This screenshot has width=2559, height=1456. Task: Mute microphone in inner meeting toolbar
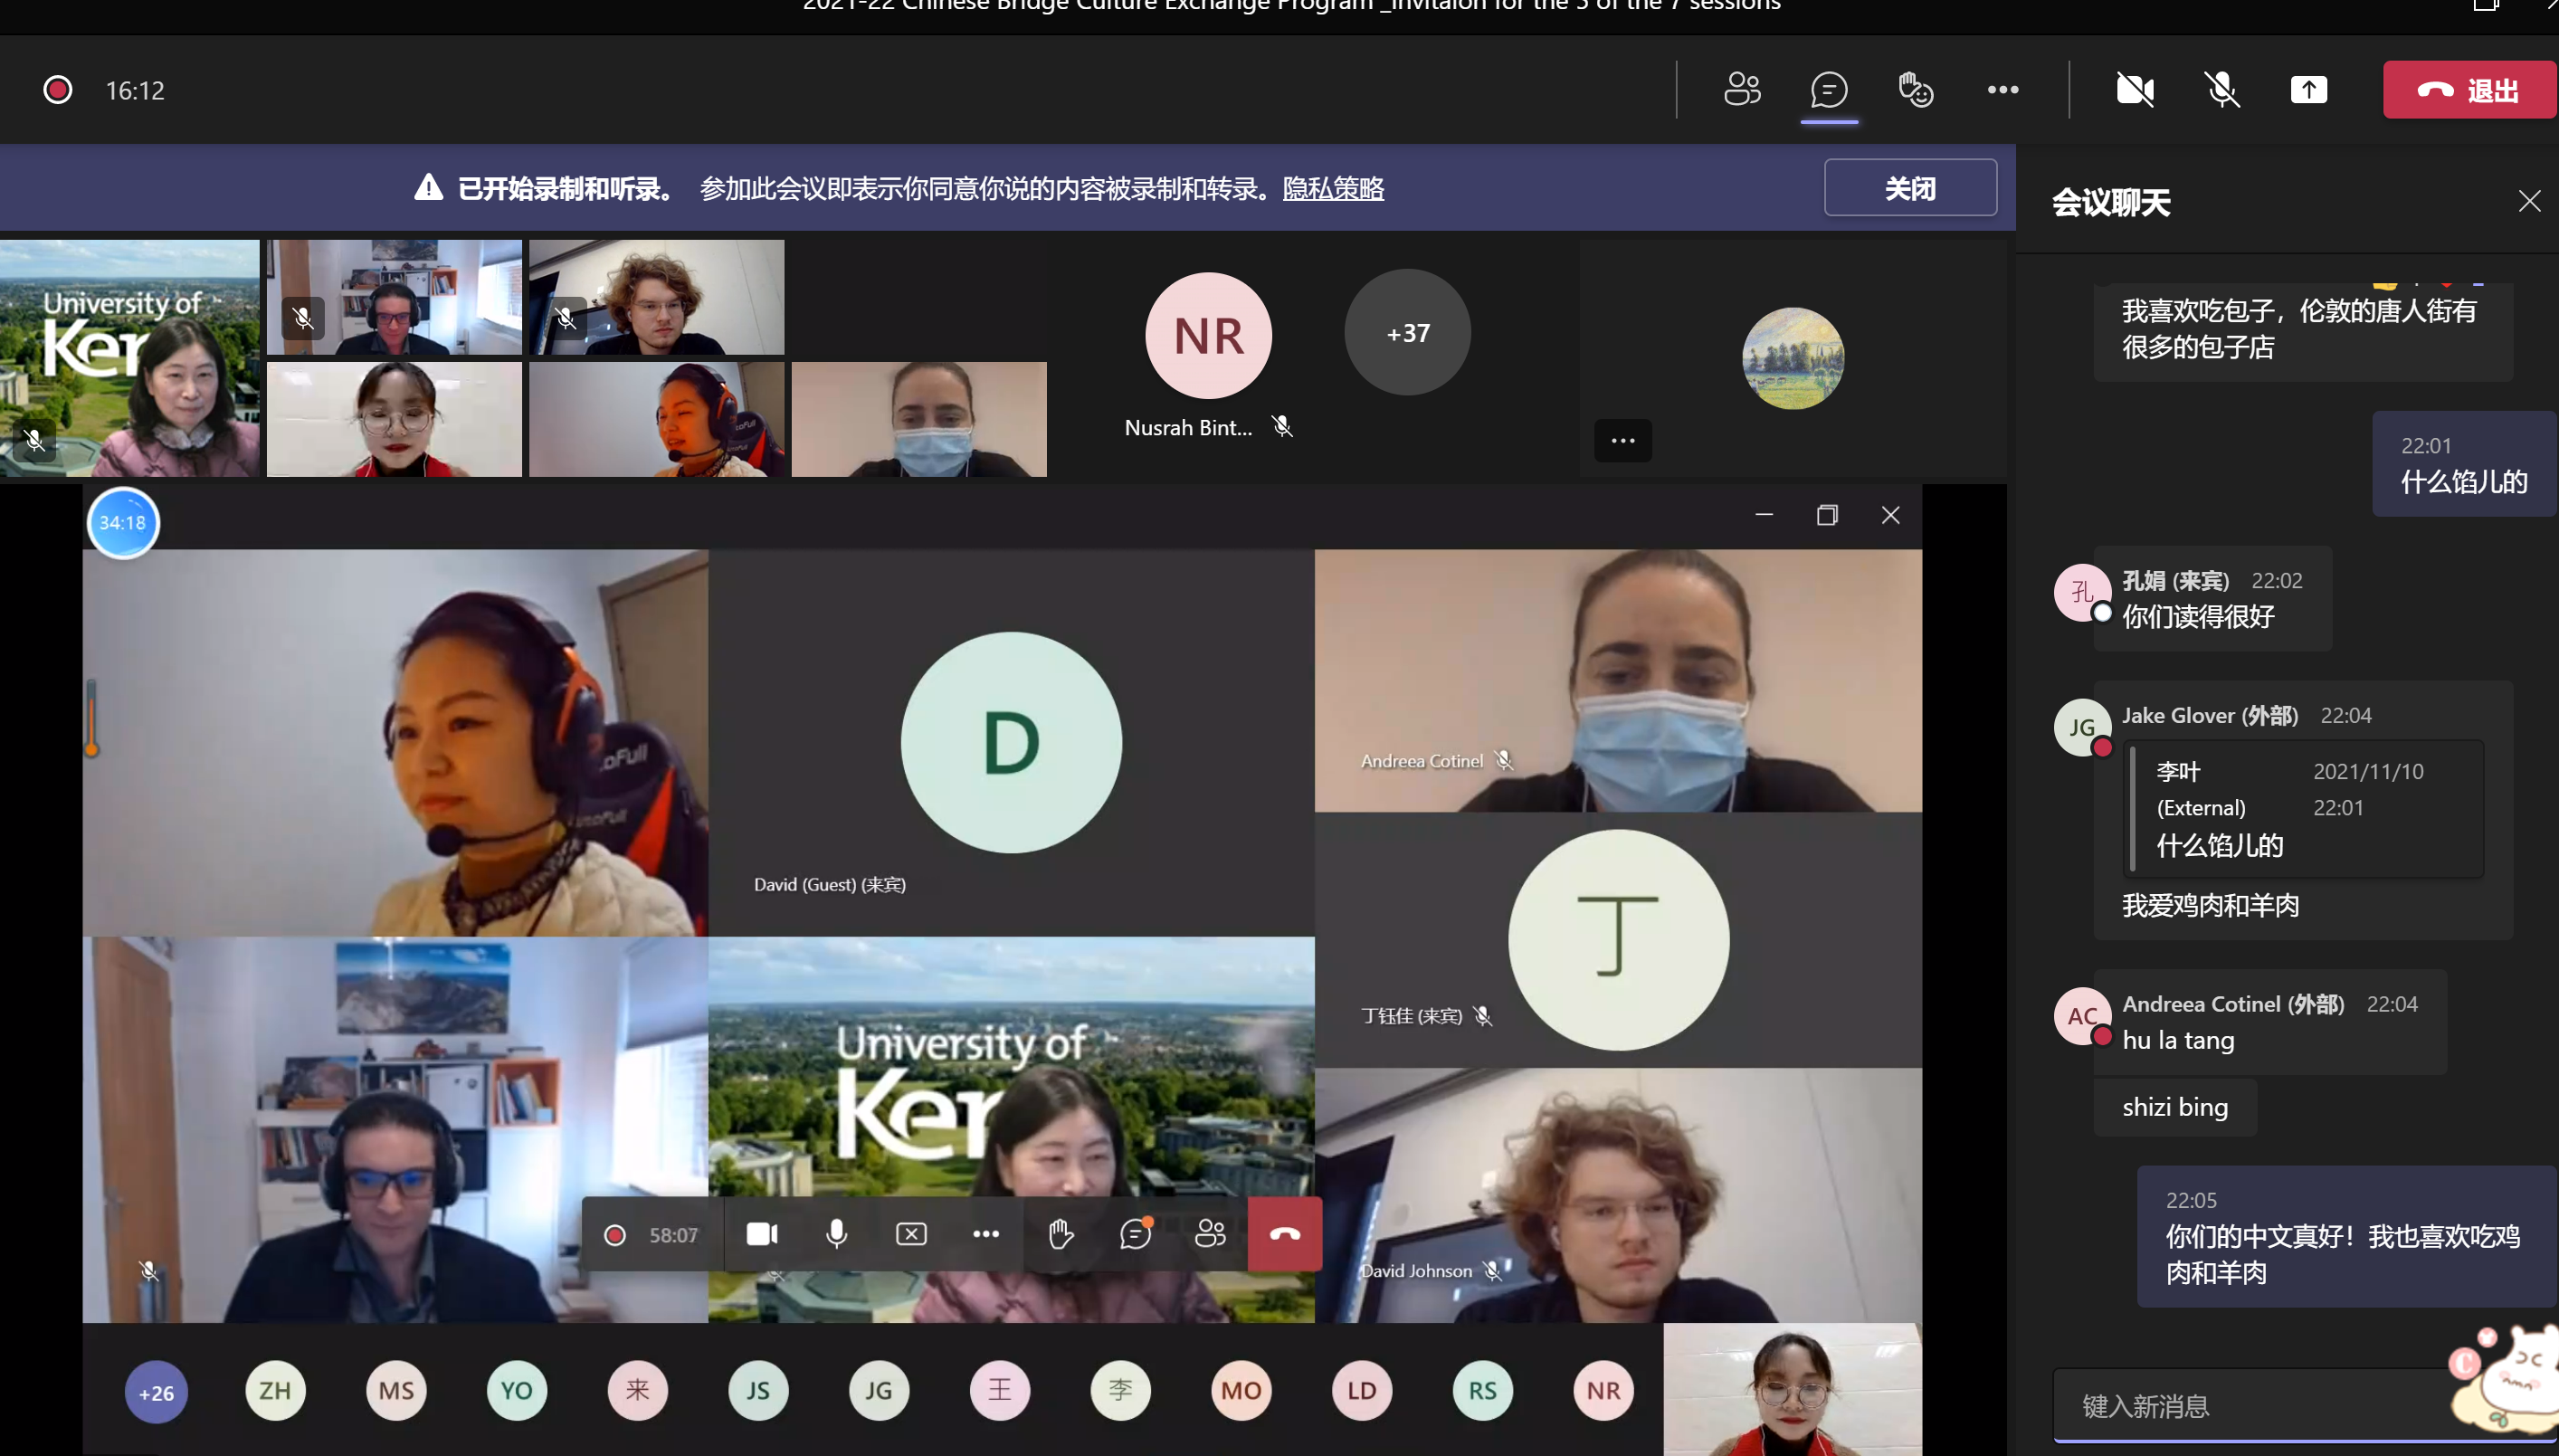837,1234
